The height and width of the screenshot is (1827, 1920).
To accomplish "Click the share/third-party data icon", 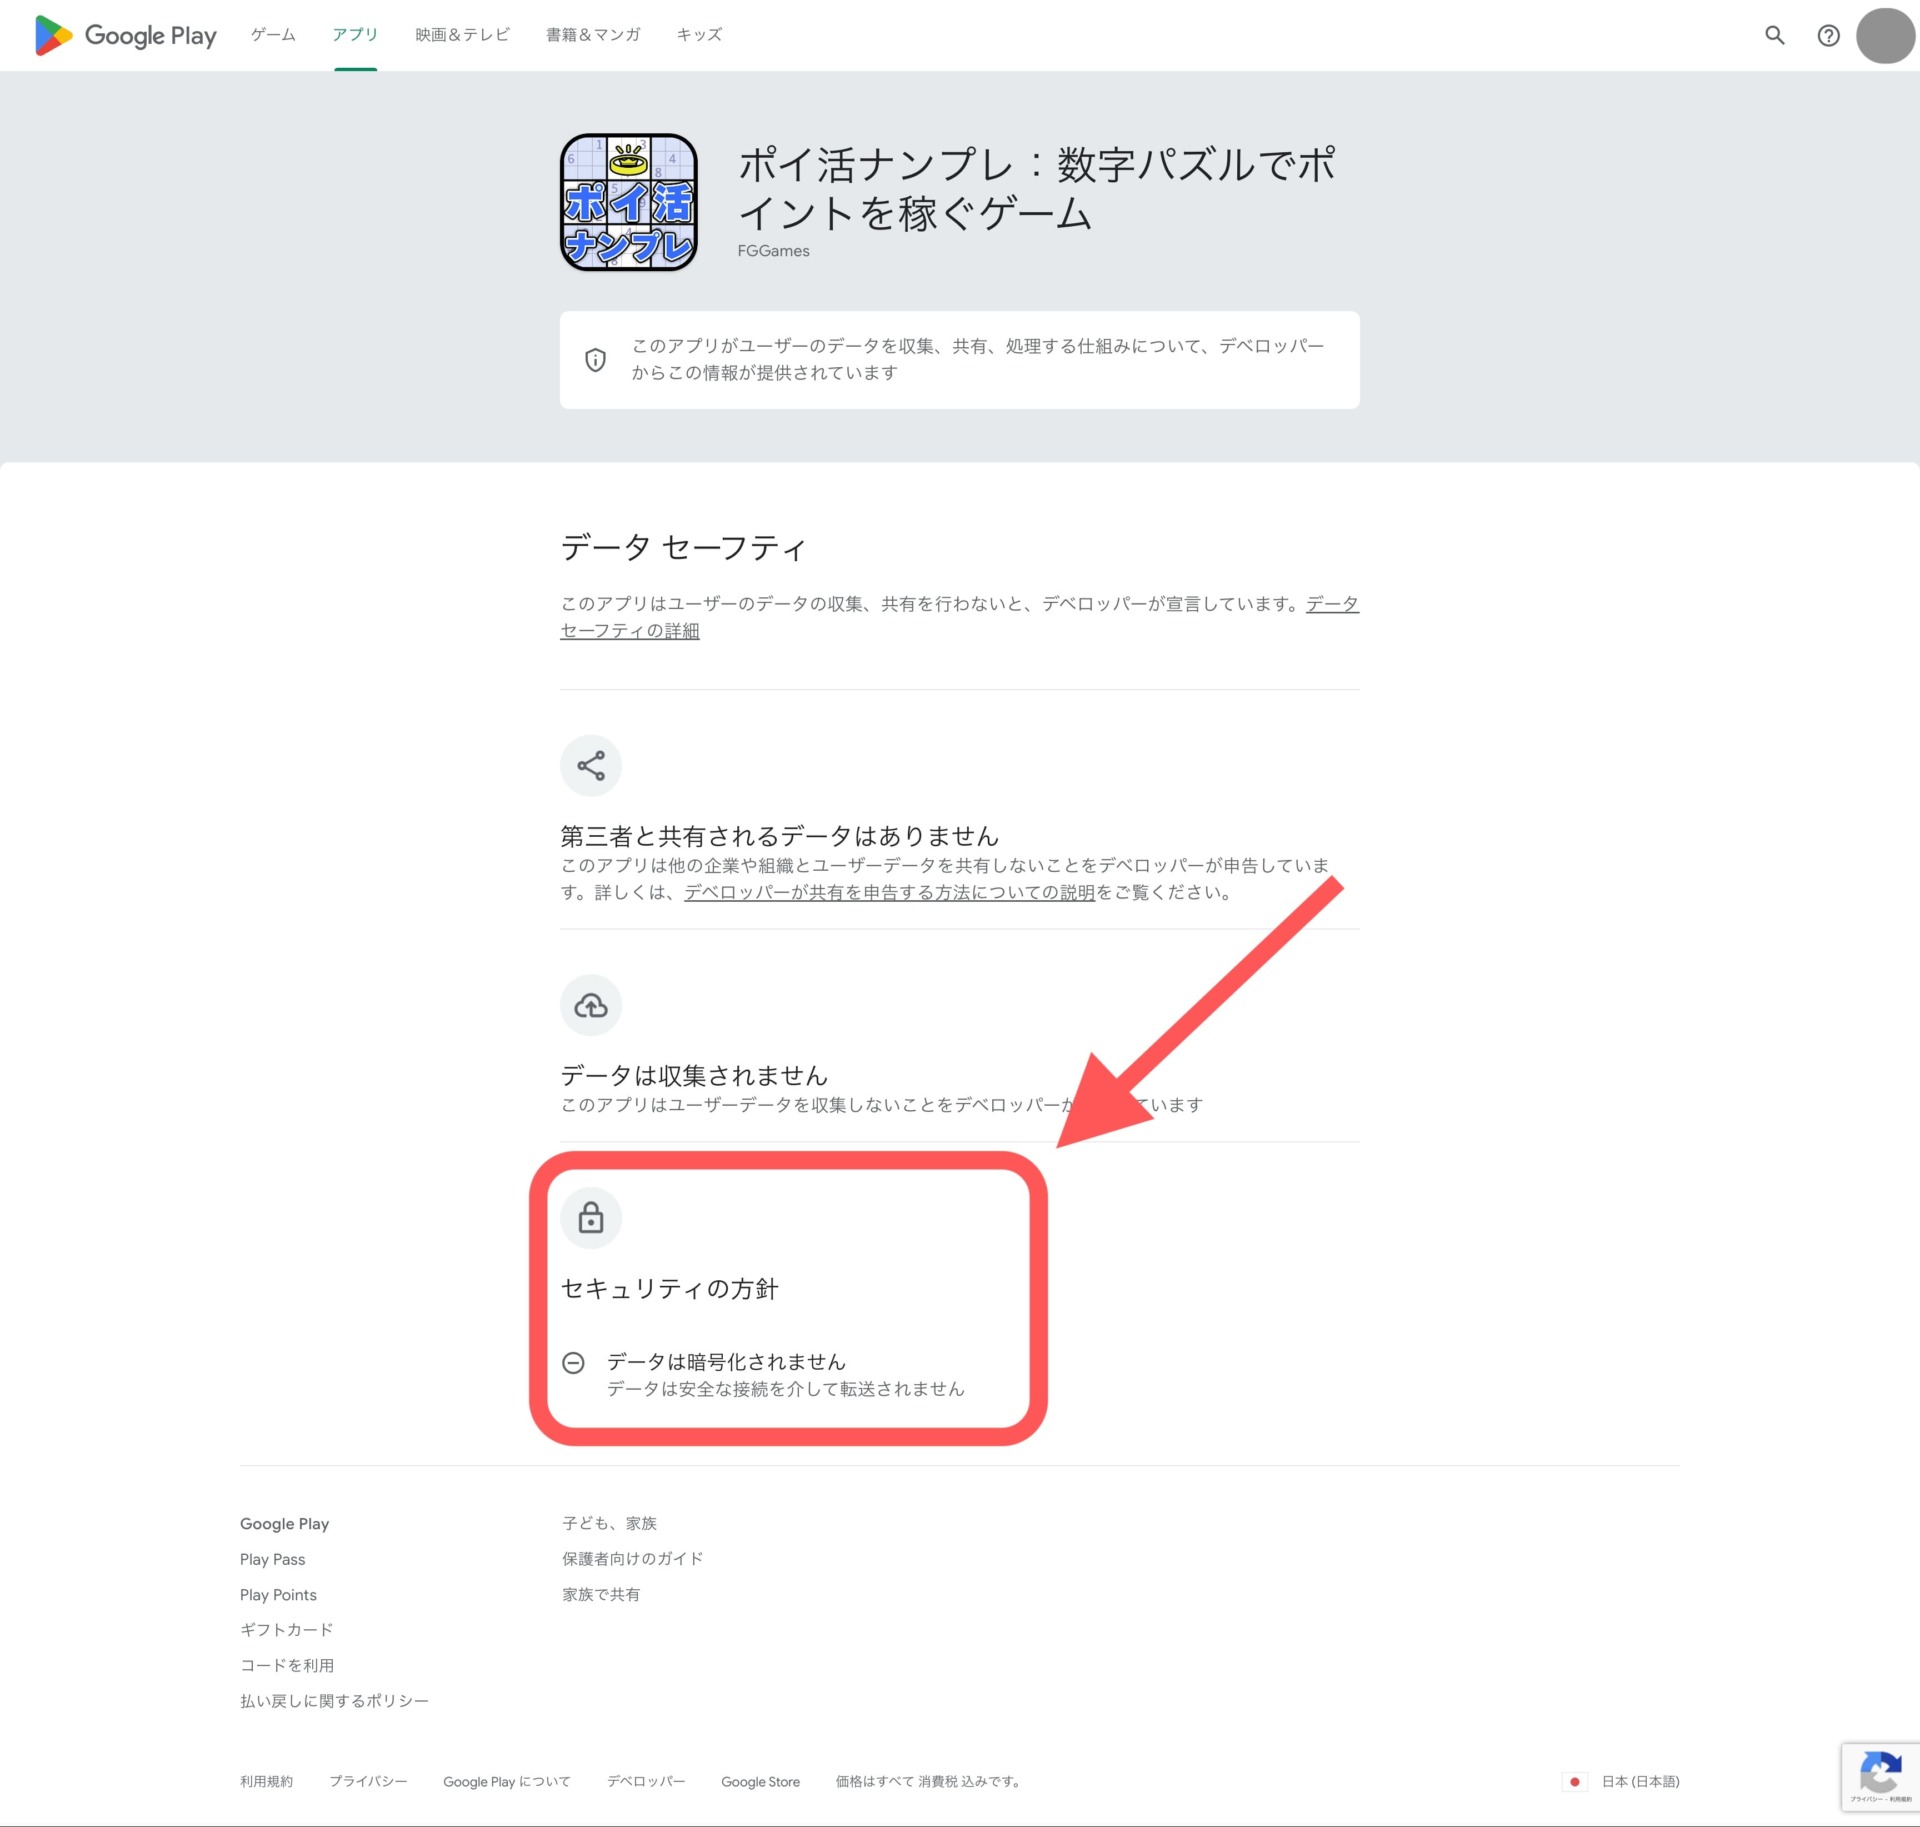I will tap(590, 766).
